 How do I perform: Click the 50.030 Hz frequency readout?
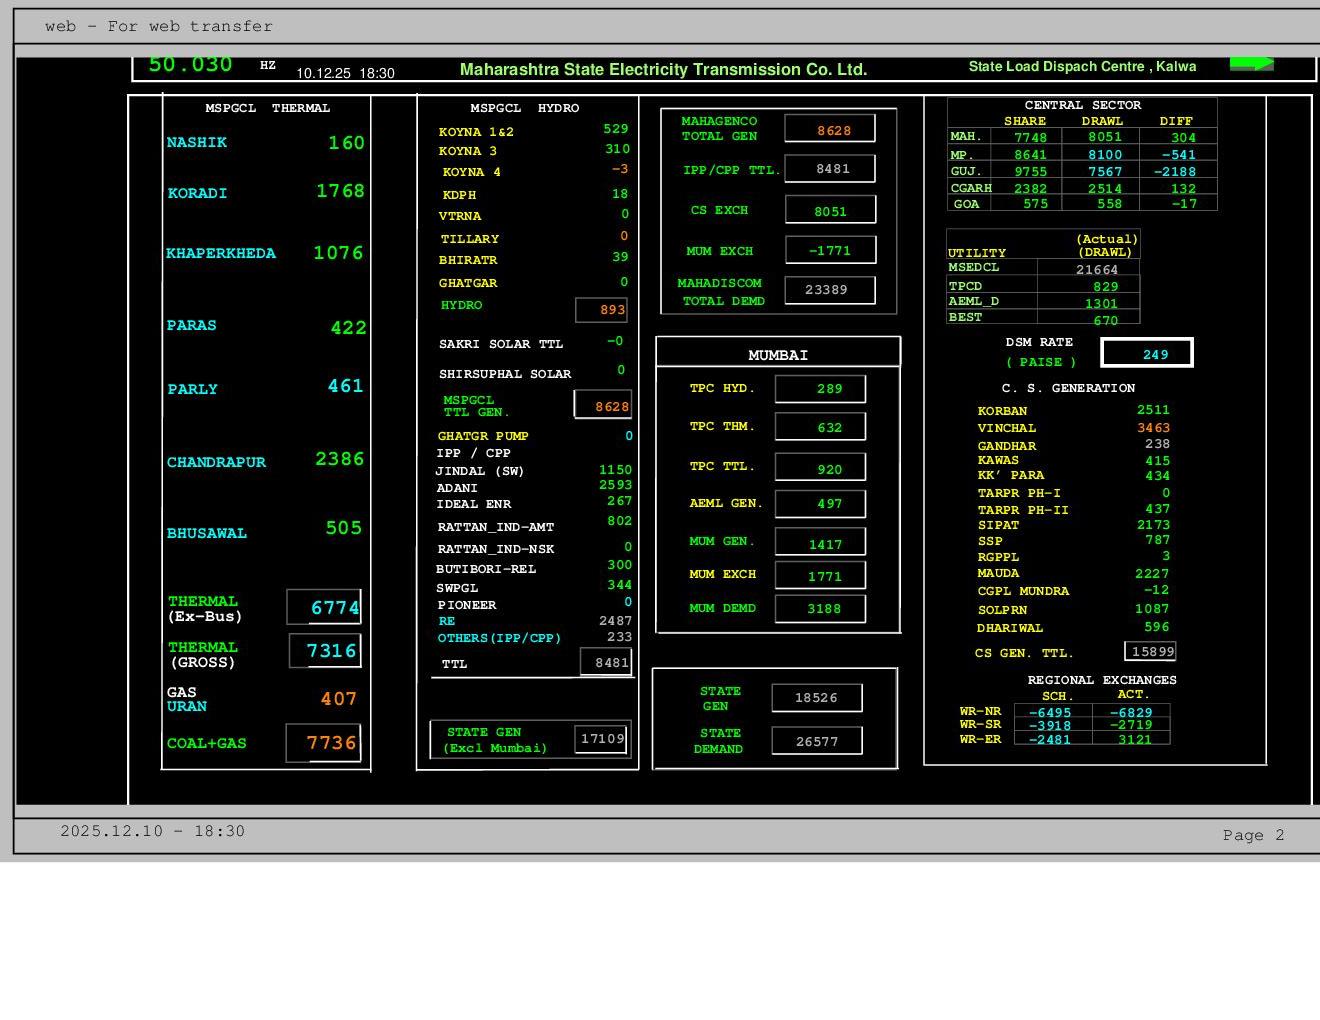tap(190, 65)
